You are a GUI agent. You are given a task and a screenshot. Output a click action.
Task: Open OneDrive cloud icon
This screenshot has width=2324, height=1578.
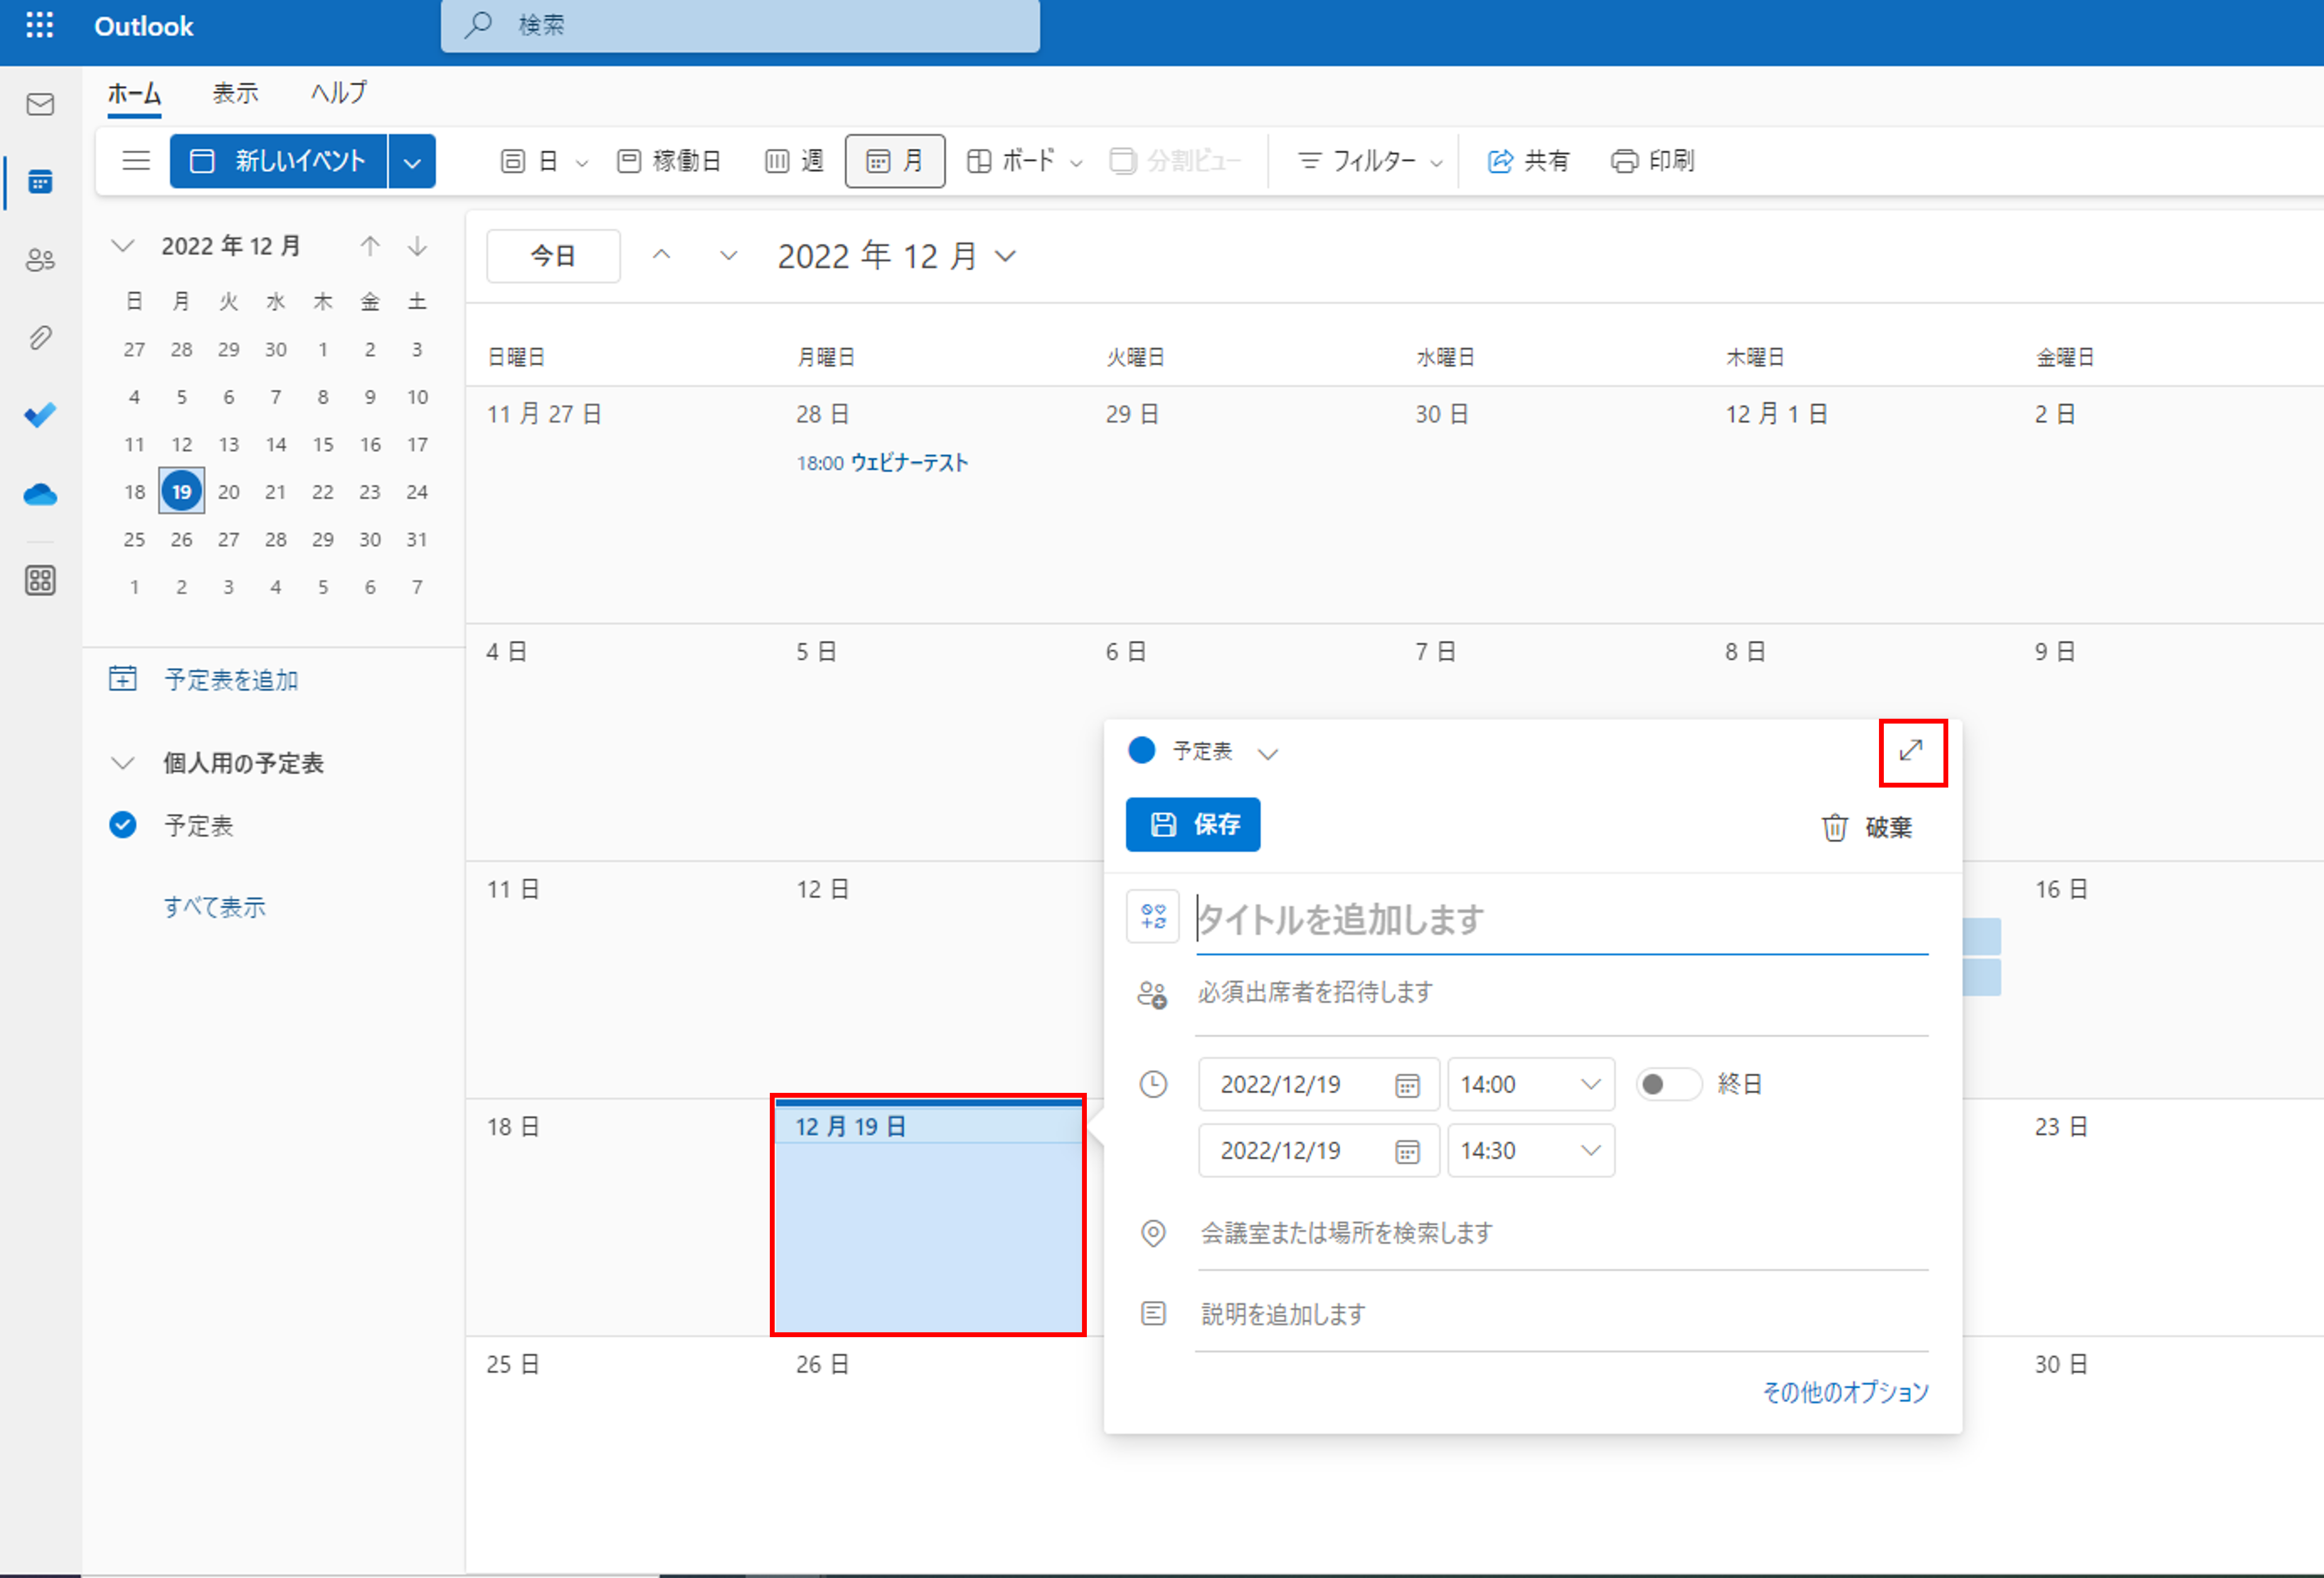click(x=40, y=494)
